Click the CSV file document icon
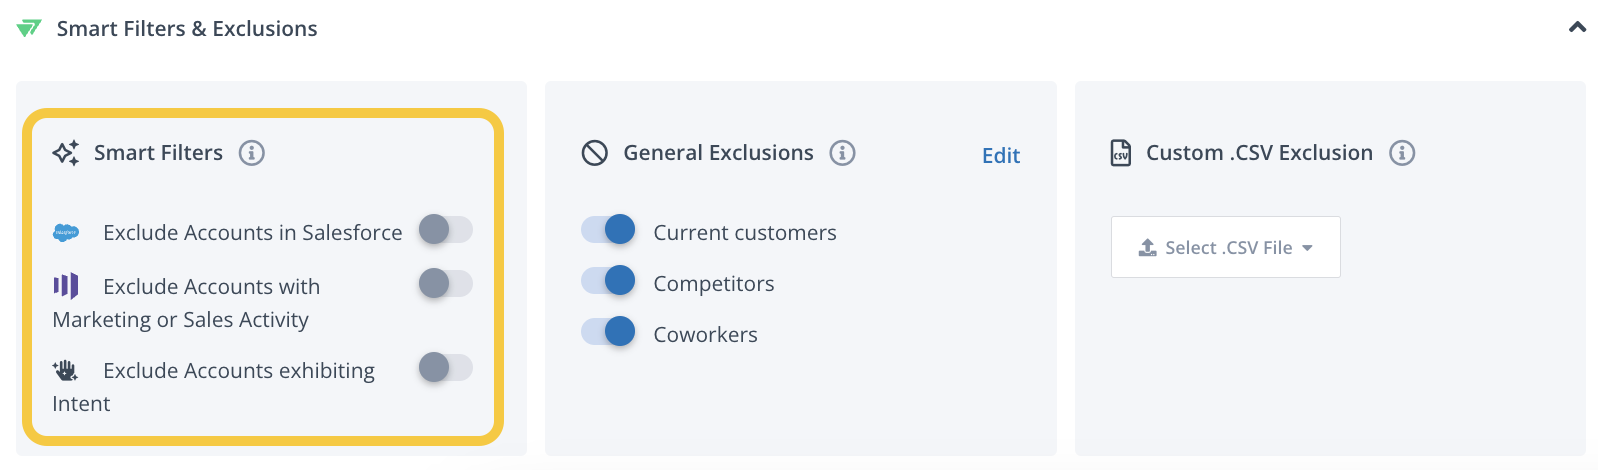 [1121, 153]
